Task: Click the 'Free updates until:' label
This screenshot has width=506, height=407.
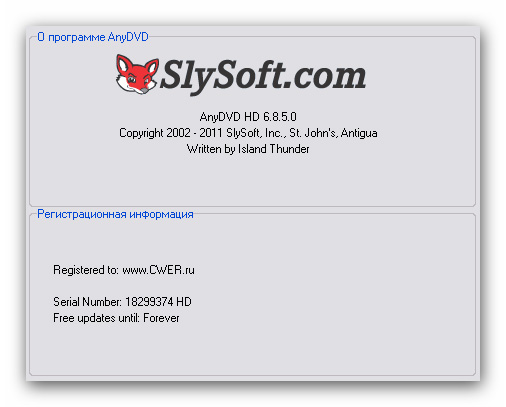Action: [x=96, y=318]
